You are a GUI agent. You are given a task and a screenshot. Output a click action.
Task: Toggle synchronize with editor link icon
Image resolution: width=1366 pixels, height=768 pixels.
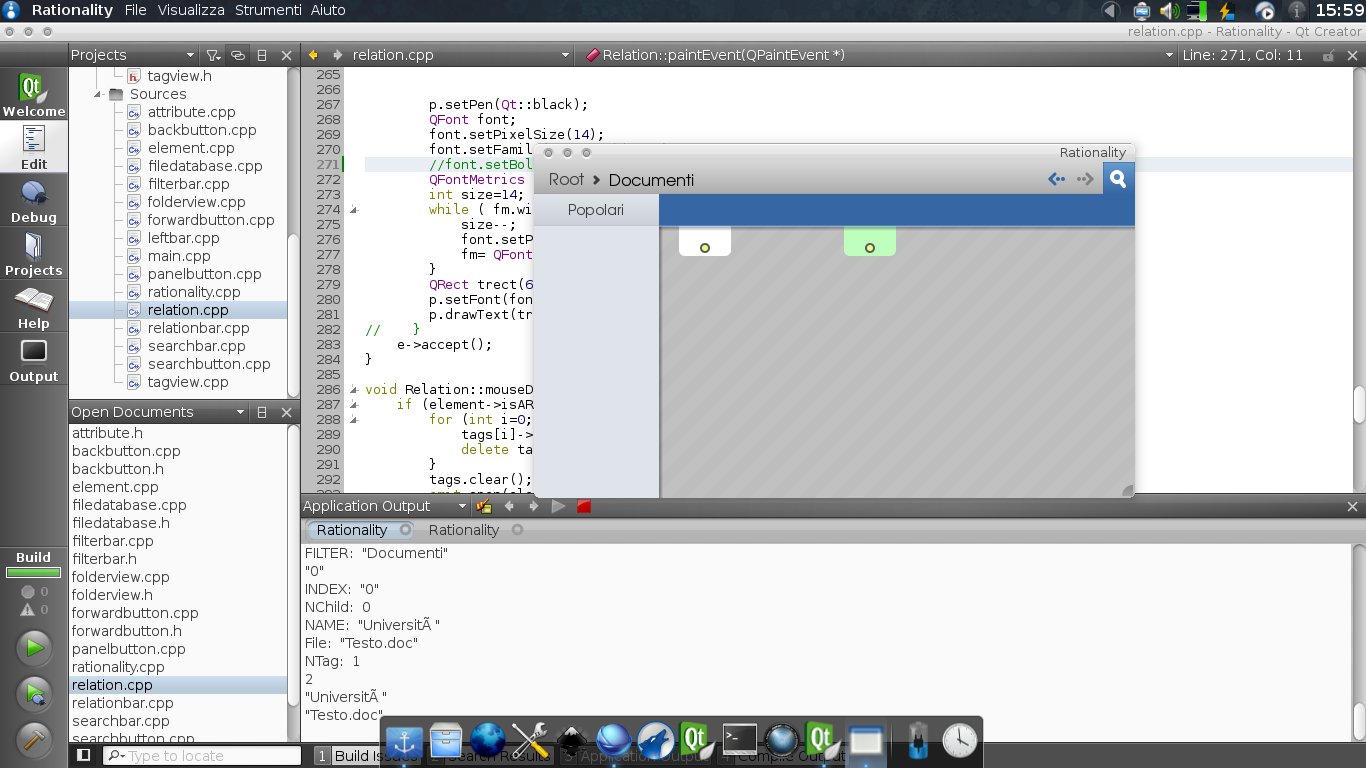click(238, 55)
